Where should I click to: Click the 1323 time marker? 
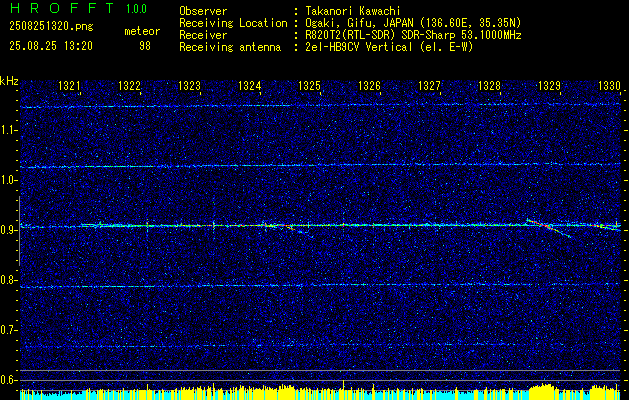point(189,85)
